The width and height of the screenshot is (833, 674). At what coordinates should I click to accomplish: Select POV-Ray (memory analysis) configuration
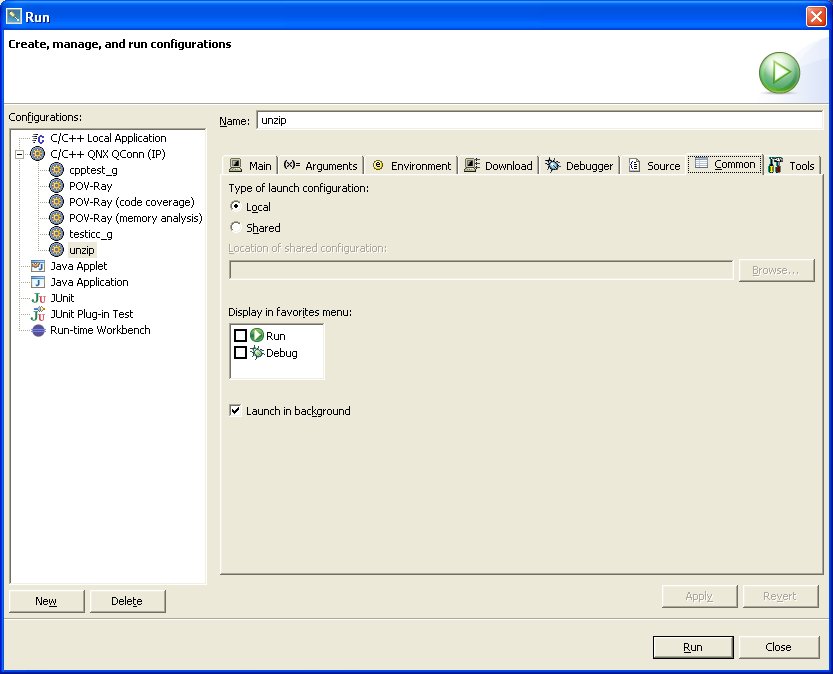pos(135,218)
